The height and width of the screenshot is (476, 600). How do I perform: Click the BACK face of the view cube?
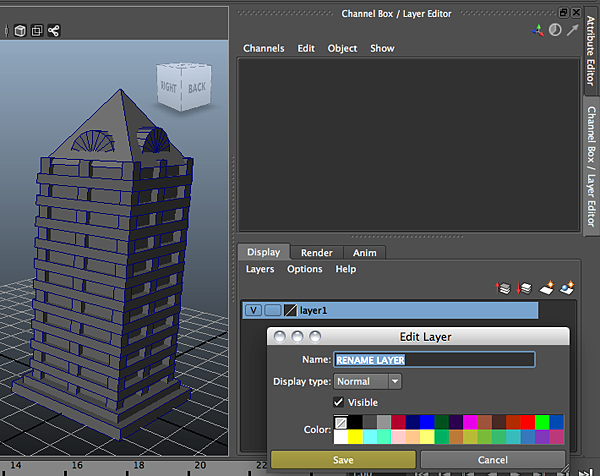coord(197,88)
